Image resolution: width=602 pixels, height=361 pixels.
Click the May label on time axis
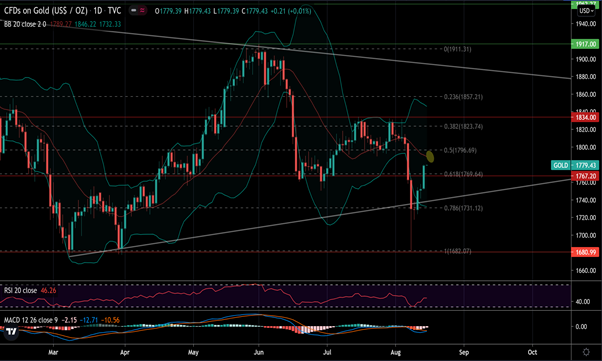[x=193, y=352]
